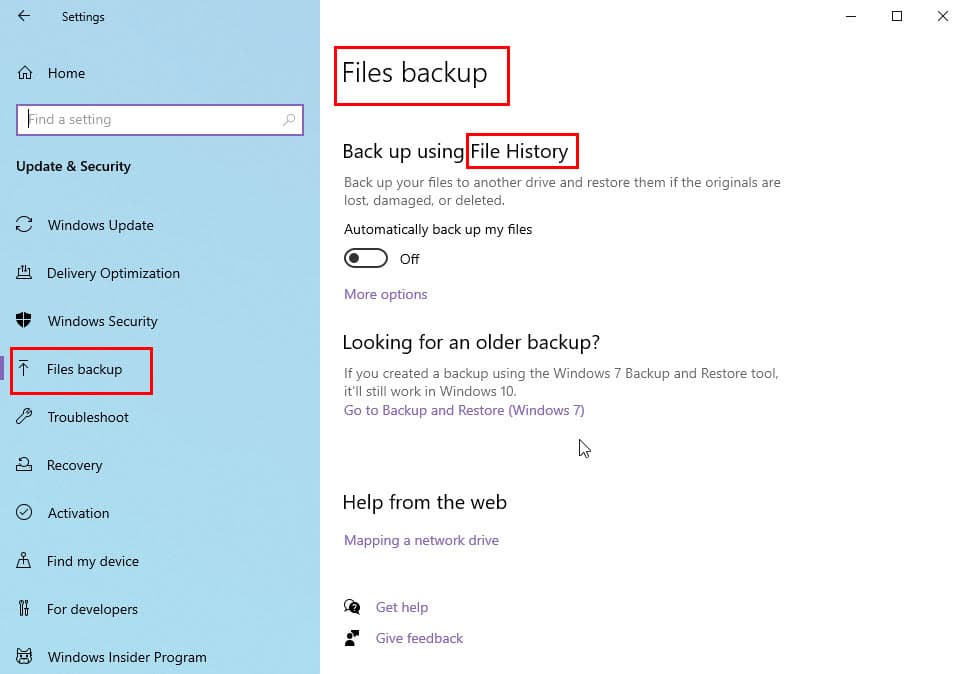Click the Windows Update refresh icon
This screenshot has height=674, width=966.
(x=24, y=224)
